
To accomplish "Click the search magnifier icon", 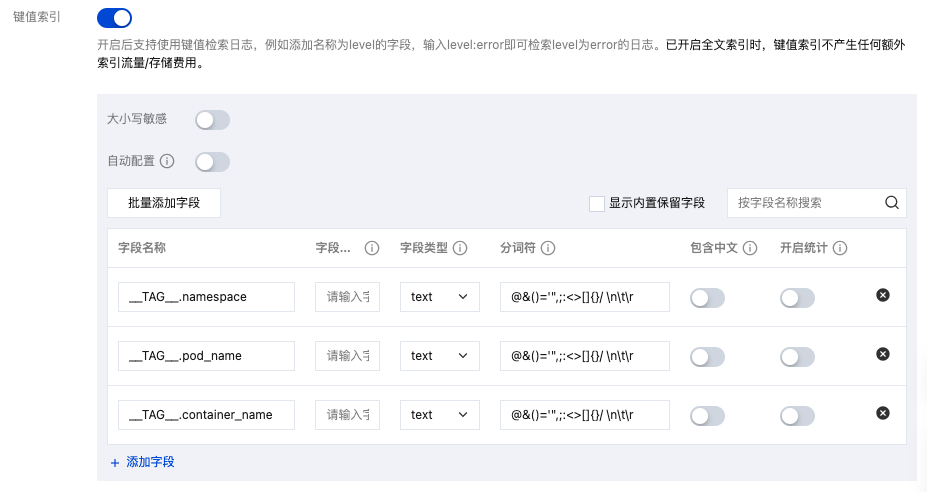I will point(892,203).
